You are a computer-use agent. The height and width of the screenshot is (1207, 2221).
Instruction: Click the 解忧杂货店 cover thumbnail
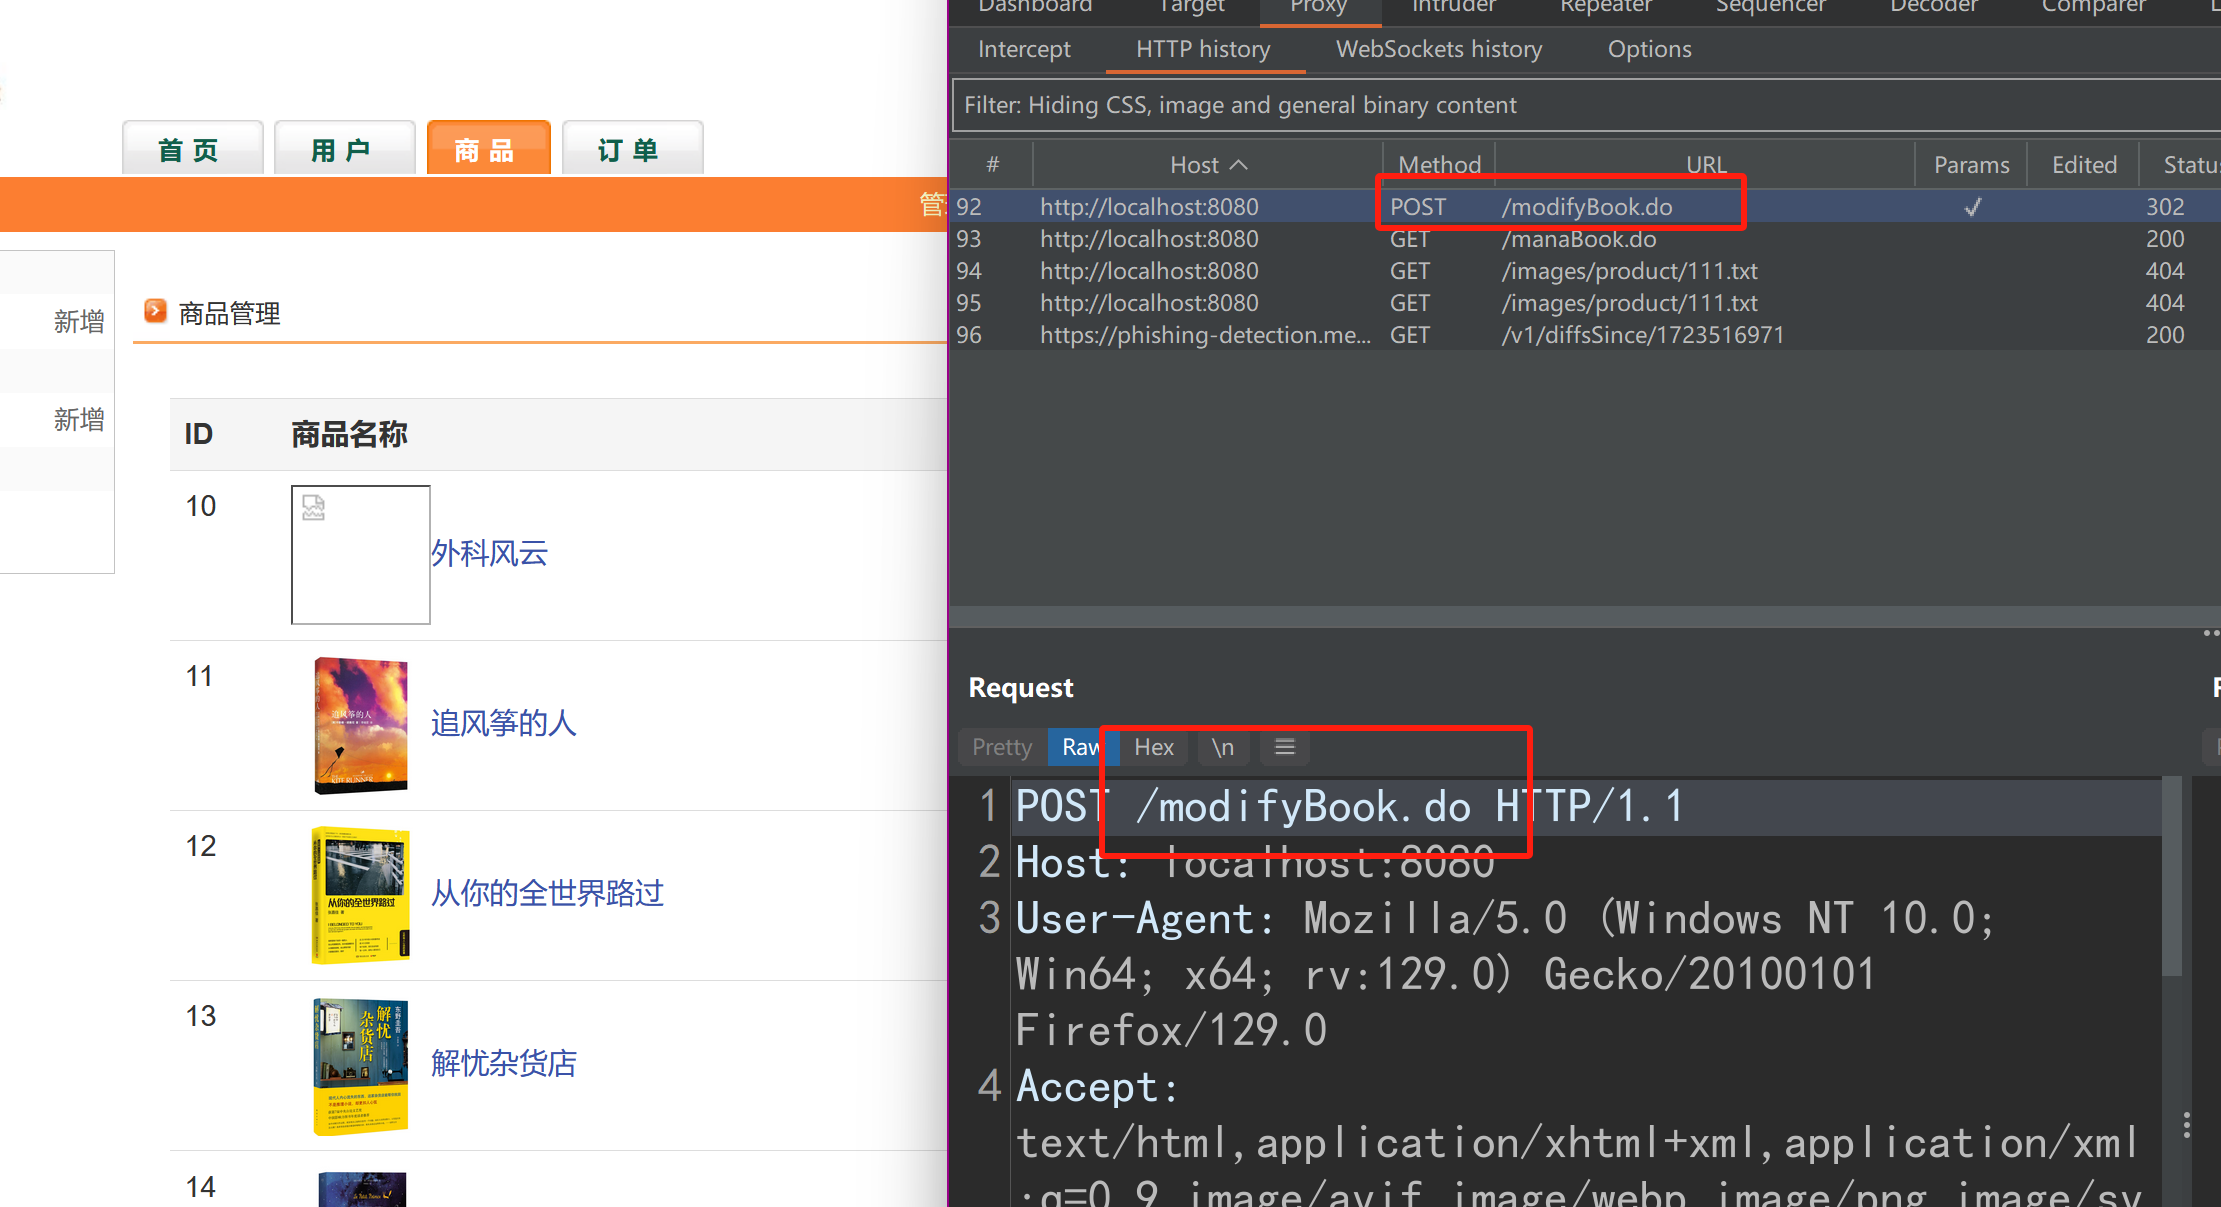pyautogui.click(x=361, y=1066)
